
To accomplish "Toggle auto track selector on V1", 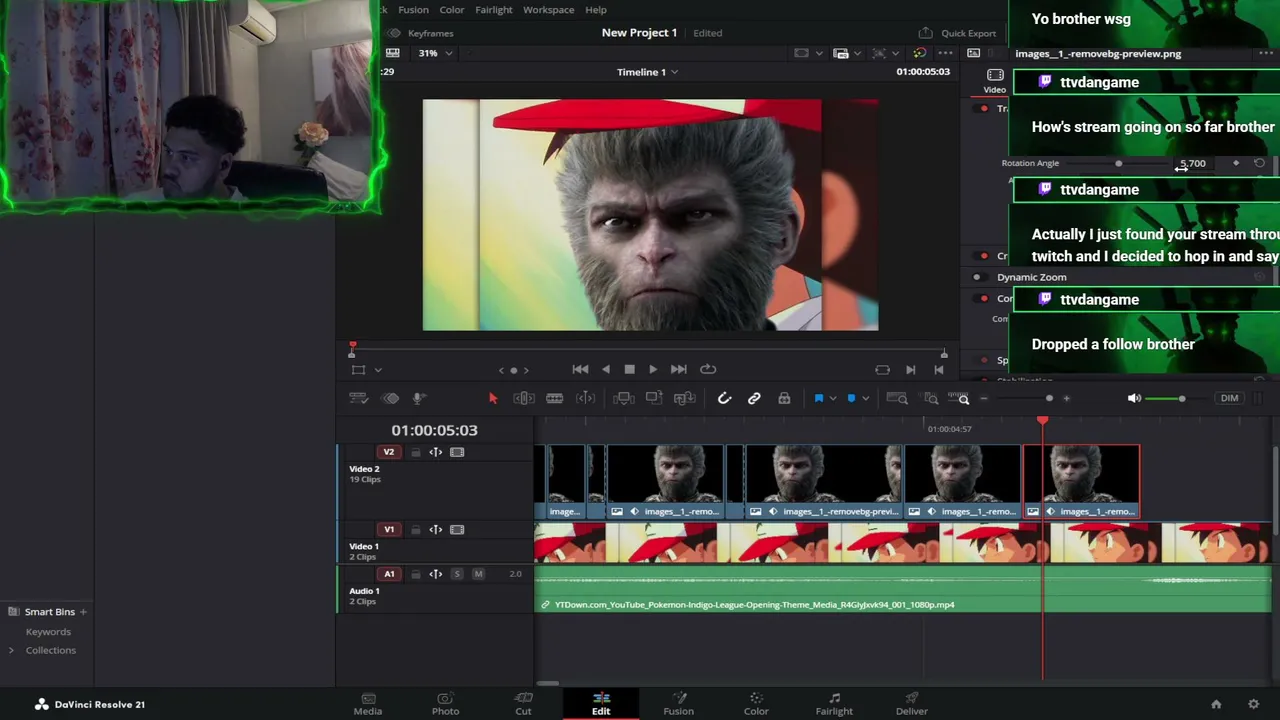I will [436, 529].
